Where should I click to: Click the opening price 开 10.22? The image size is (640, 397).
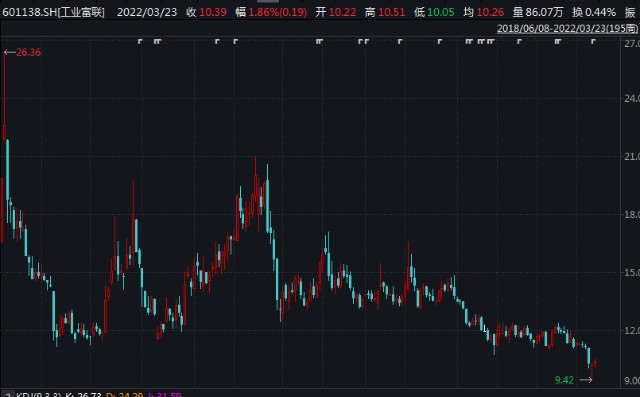pyautogui.click(x=336, y=12)
